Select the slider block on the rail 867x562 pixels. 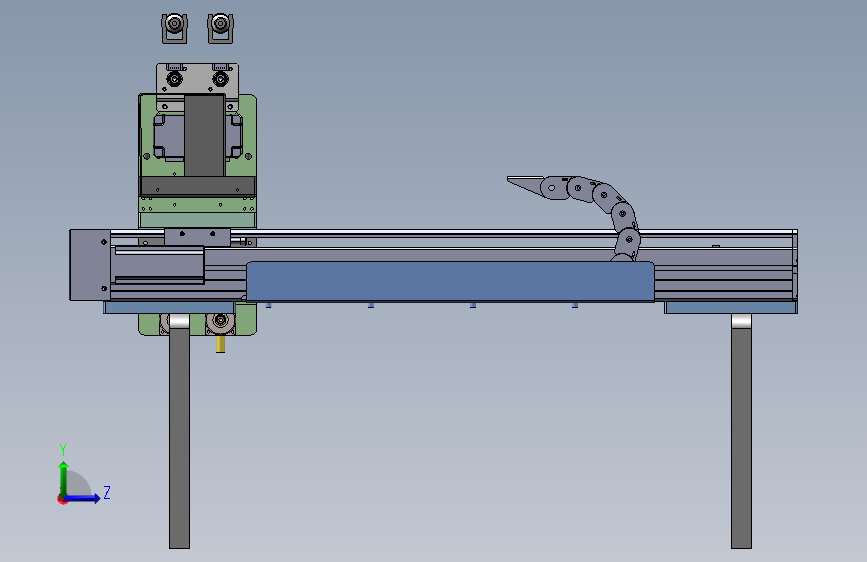coord(197,237)
